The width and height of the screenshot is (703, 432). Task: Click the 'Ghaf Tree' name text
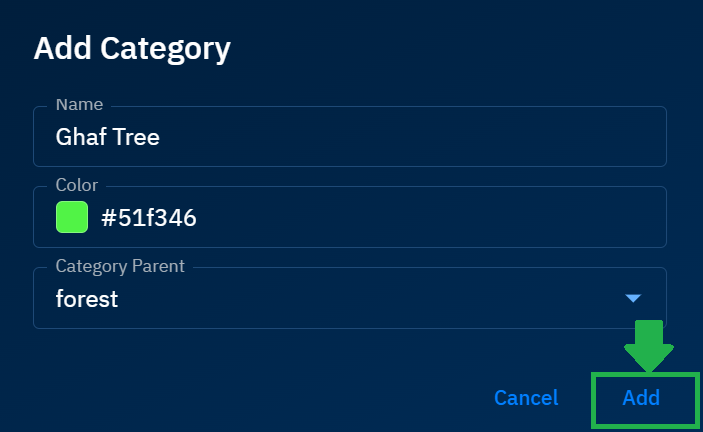pos(107,137)
